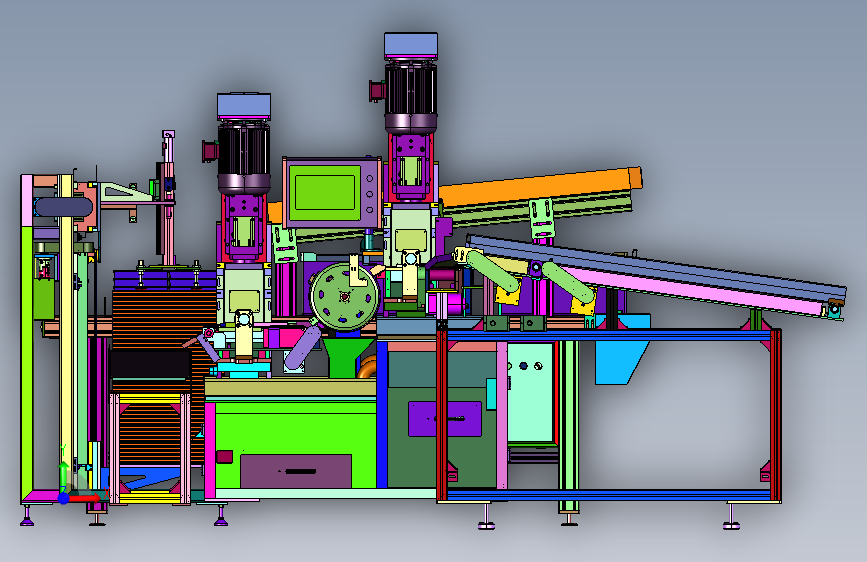Select the orange tube on the upper conveyor

[x=540, y=186]
